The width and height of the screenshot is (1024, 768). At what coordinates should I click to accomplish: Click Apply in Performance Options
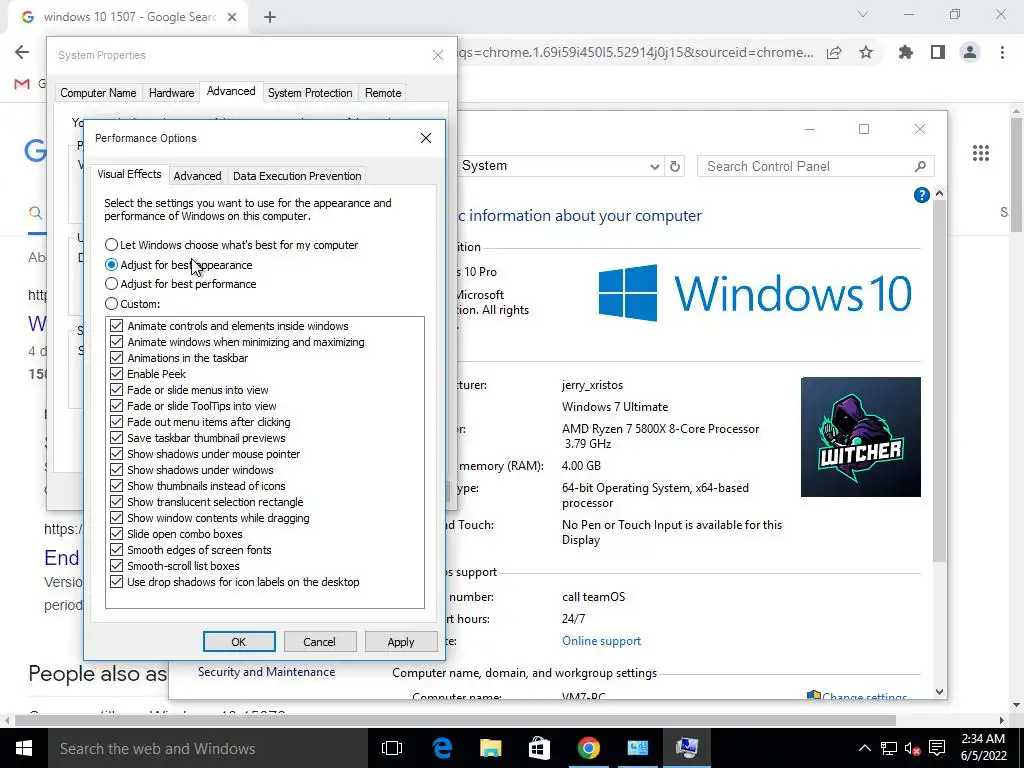(401, 642)
